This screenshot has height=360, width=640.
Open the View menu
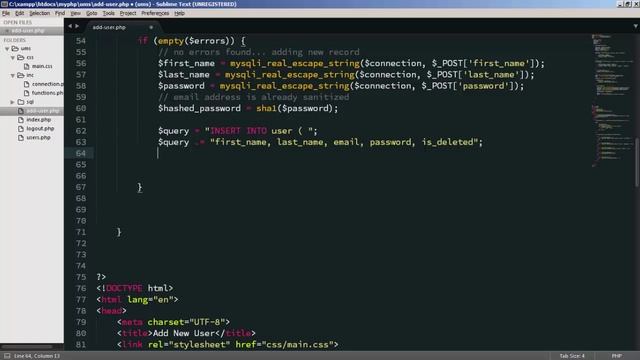[76, 13]
